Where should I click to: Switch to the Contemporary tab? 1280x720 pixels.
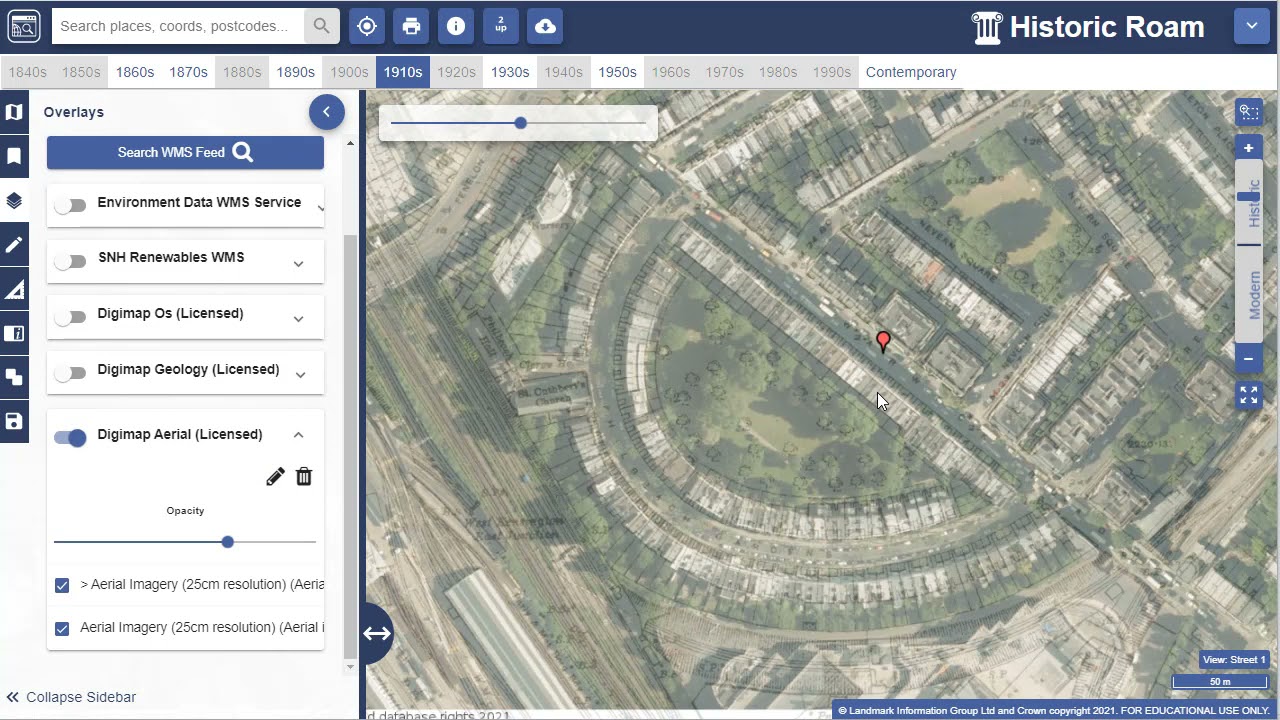click(x=911, y=72)
